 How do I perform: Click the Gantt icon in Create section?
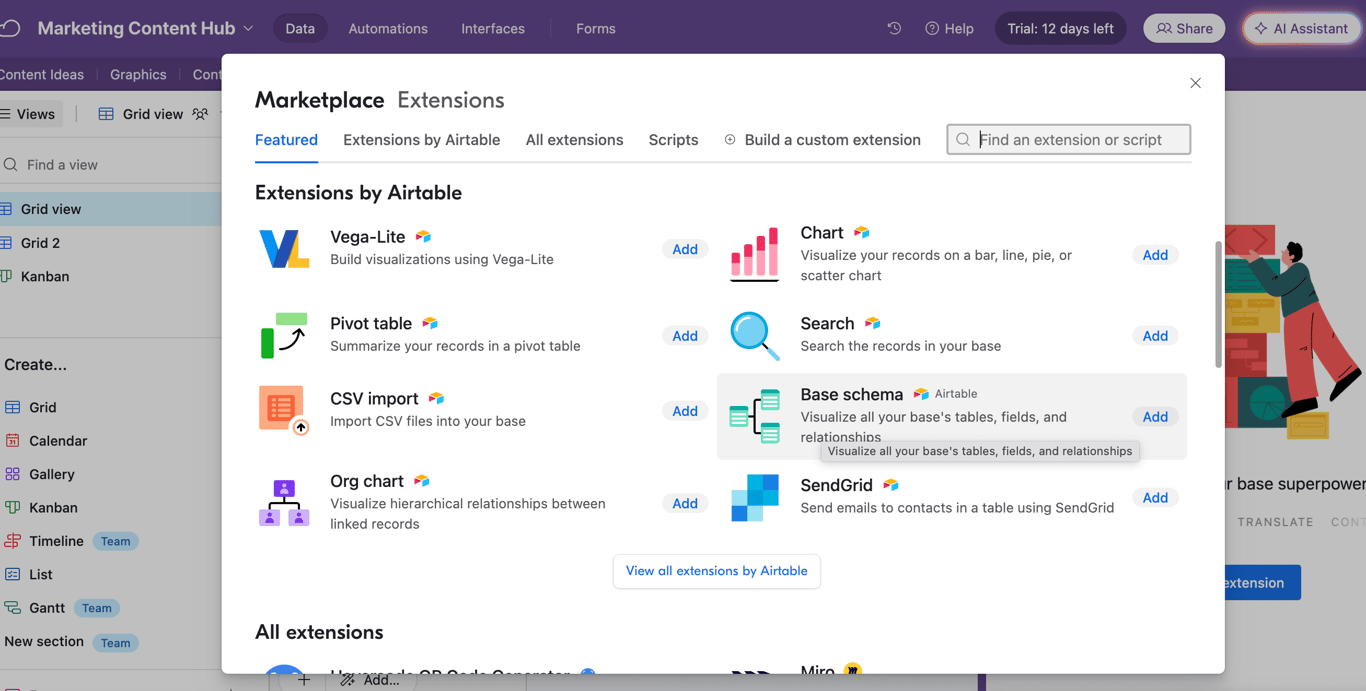[x=13, y=607]
